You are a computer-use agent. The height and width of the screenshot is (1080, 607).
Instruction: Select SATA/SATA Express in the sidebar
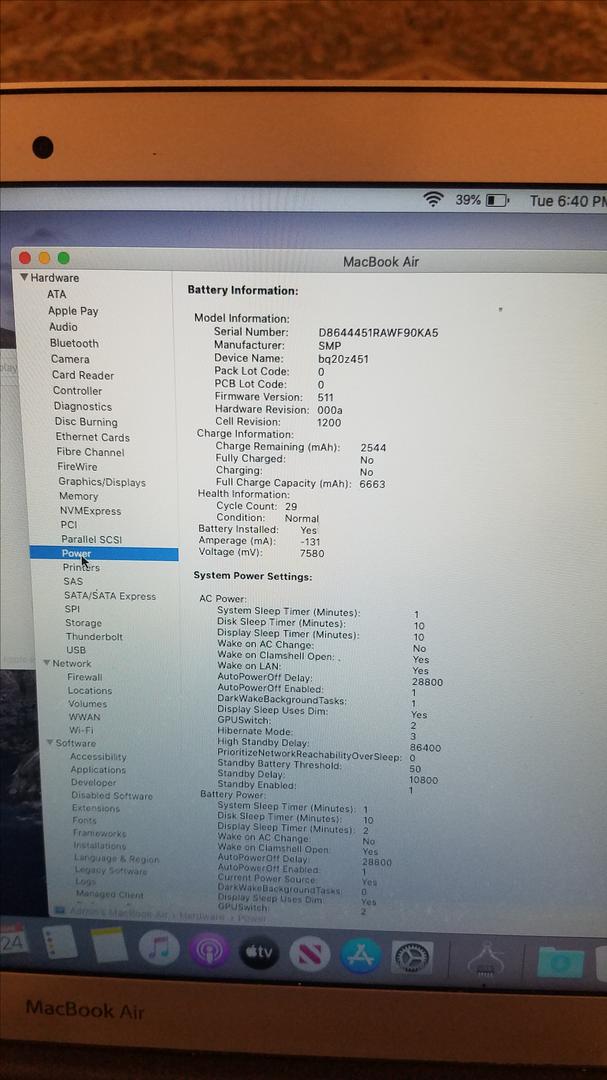click(110, 596)
